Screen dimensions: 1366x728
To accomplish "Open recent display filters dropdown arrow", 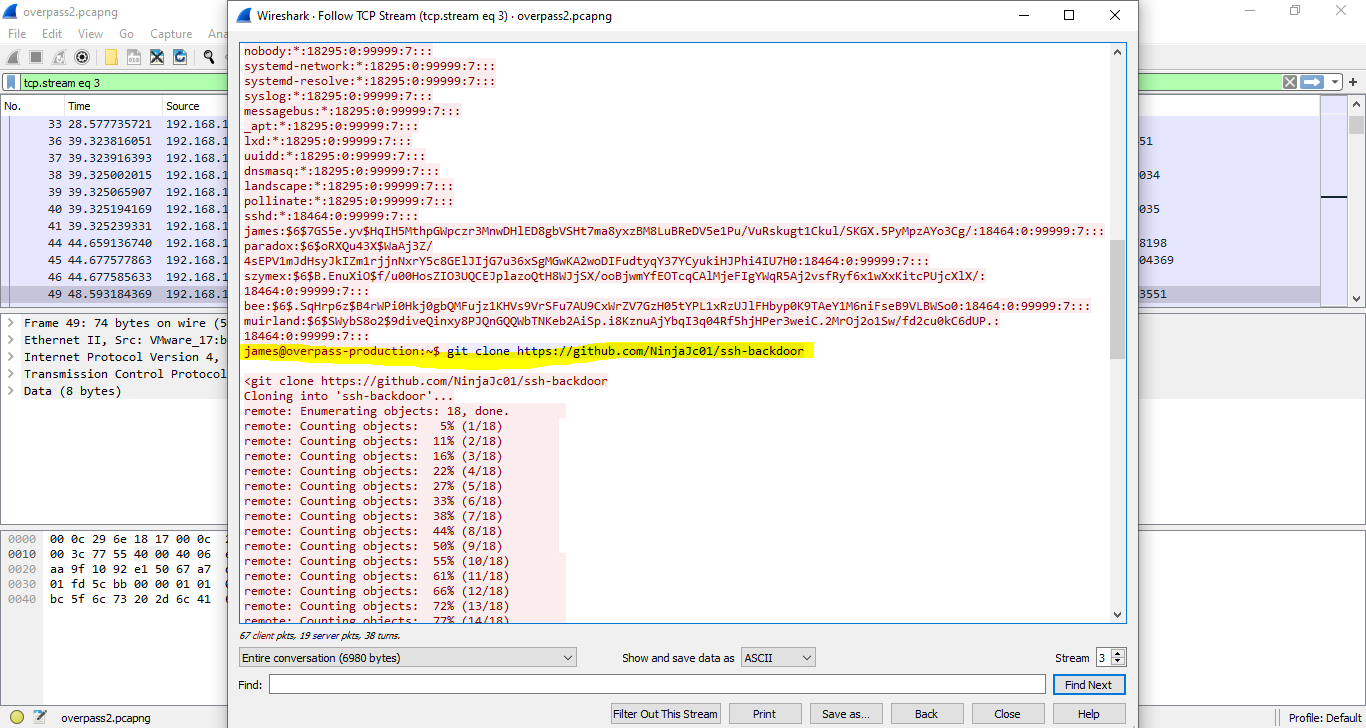I will coord(1334,82).
